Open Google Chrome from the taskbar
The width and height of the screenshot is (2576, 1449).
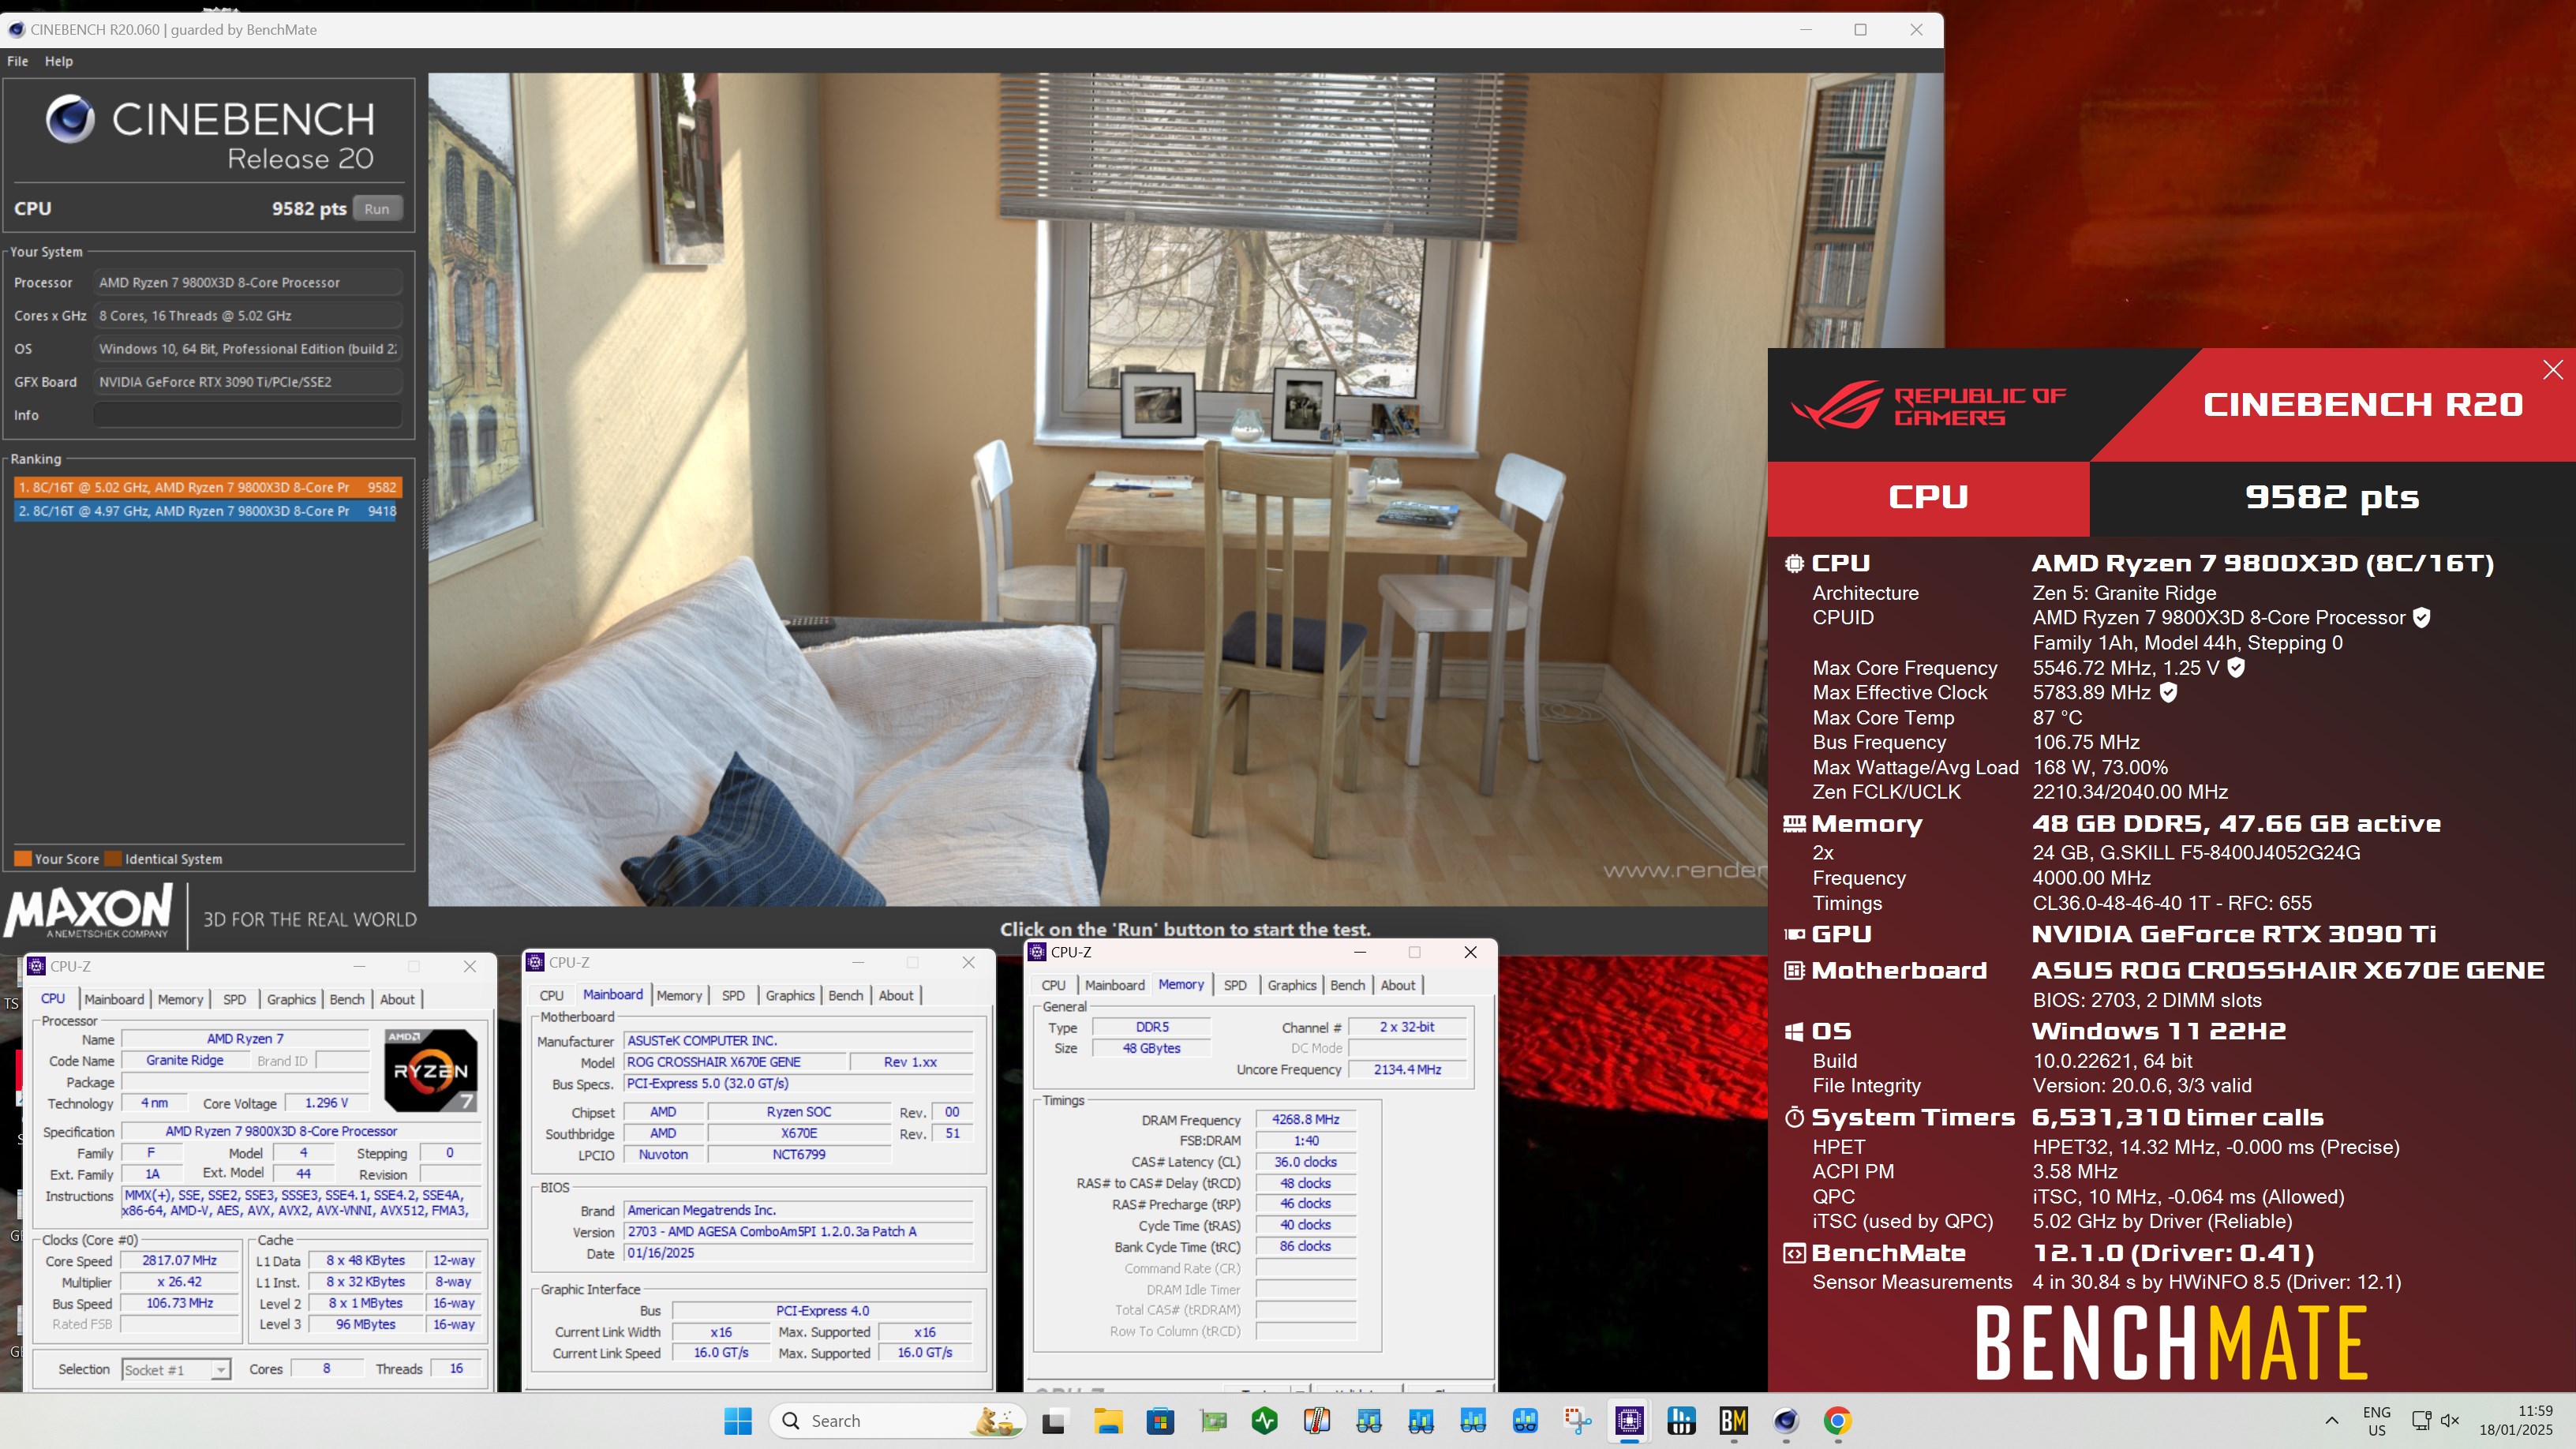tap(1838, 1421)
